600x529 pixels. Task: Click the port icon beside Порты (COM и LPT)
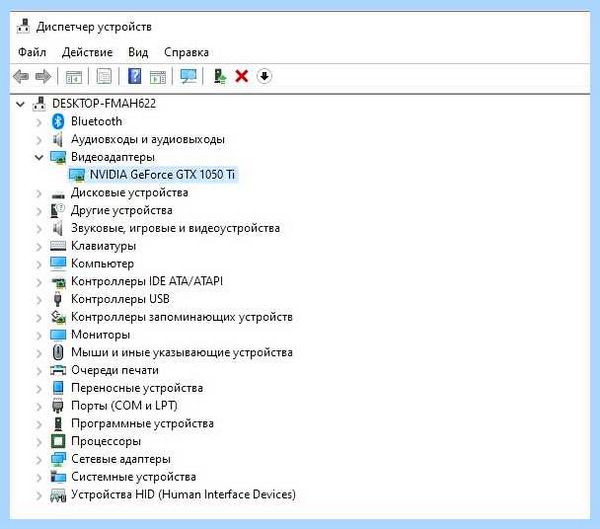click(x=58, y=406)
